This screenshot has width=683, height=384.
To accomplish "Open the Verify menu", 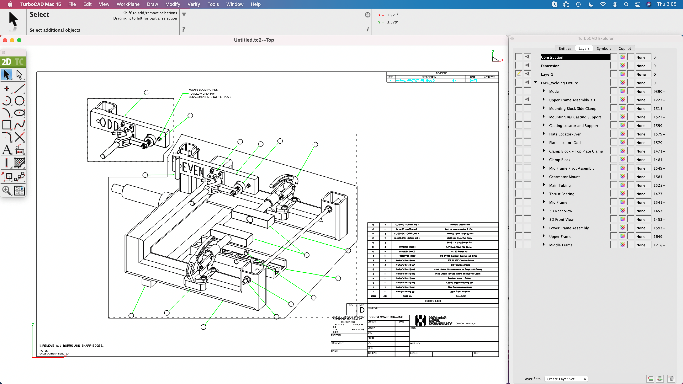I will point(193,4).
